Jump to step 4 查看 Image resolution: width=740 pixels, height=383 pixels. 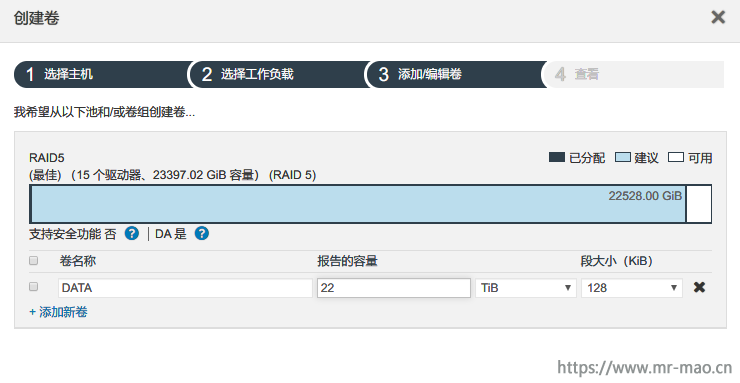633,74
